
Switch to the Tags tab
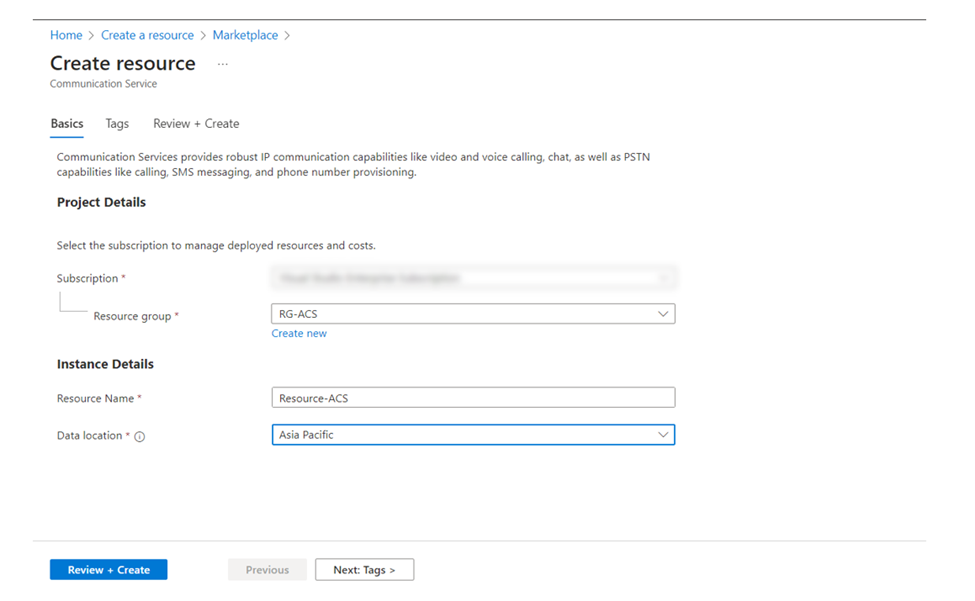coord(117,124)
